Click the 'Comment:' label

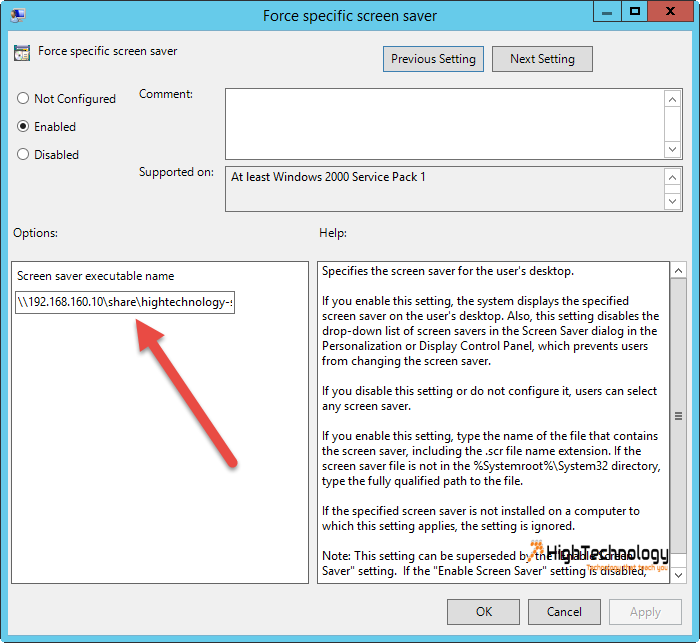pyautogui.click(x=166, y=94)
